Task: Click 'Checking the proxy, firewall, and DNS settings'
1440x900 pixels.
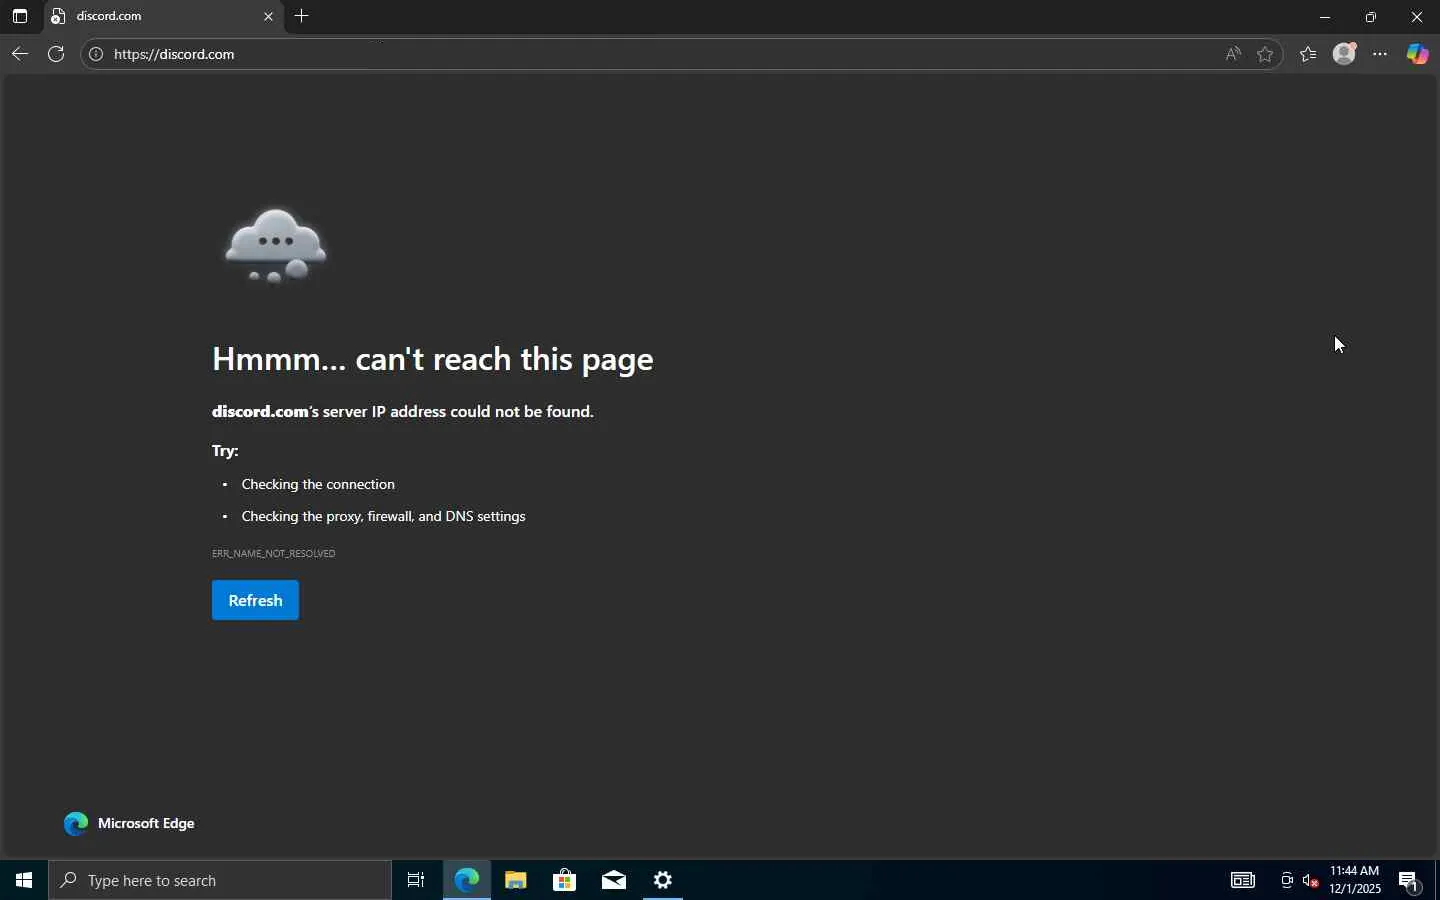Action: click(384, 516)
